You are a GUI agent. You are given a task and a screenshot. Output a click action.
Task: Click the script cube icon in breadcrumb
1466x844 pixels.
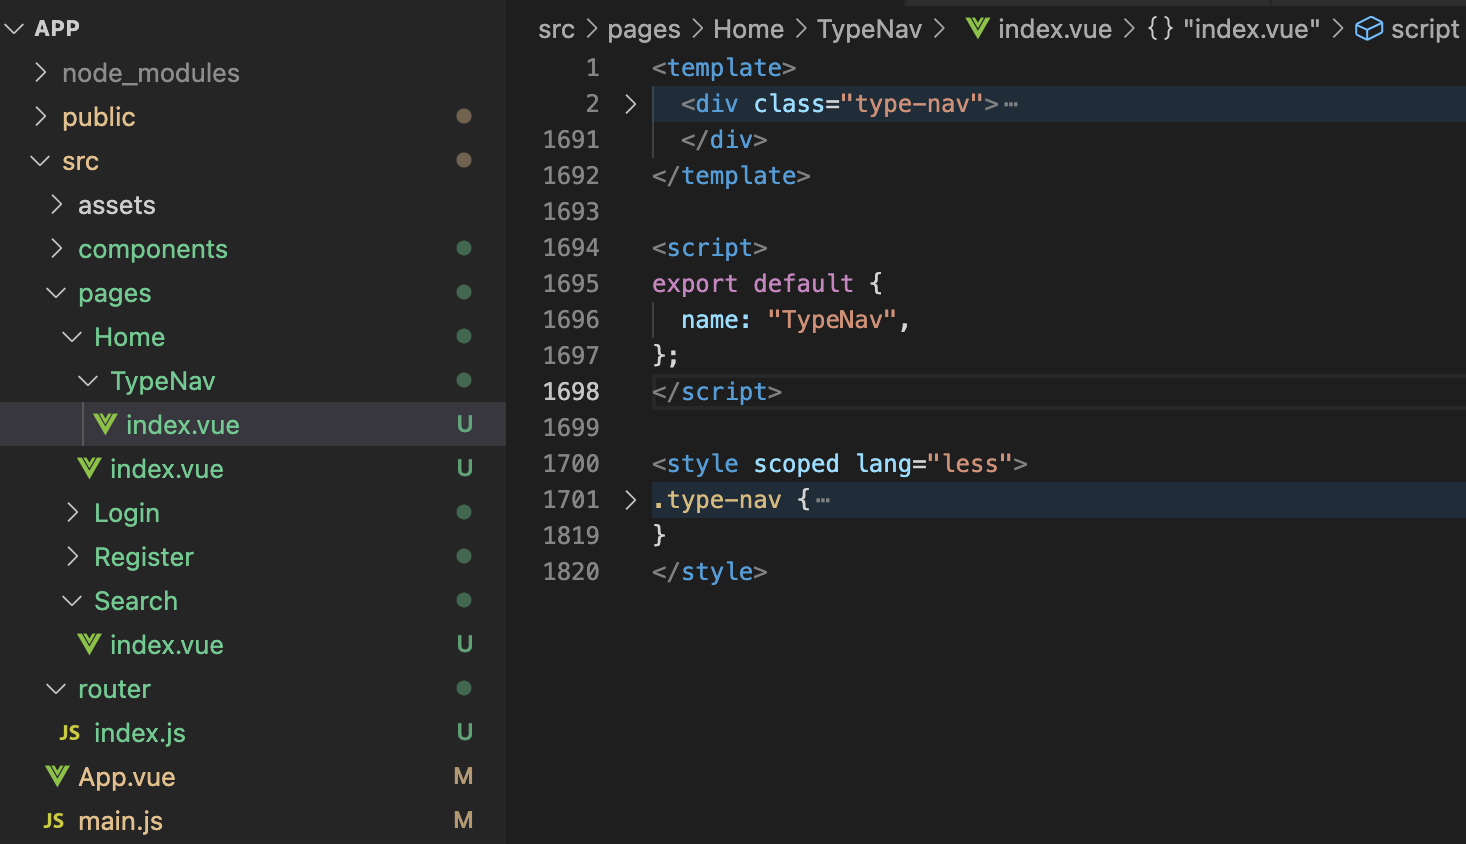(1368, 29)
